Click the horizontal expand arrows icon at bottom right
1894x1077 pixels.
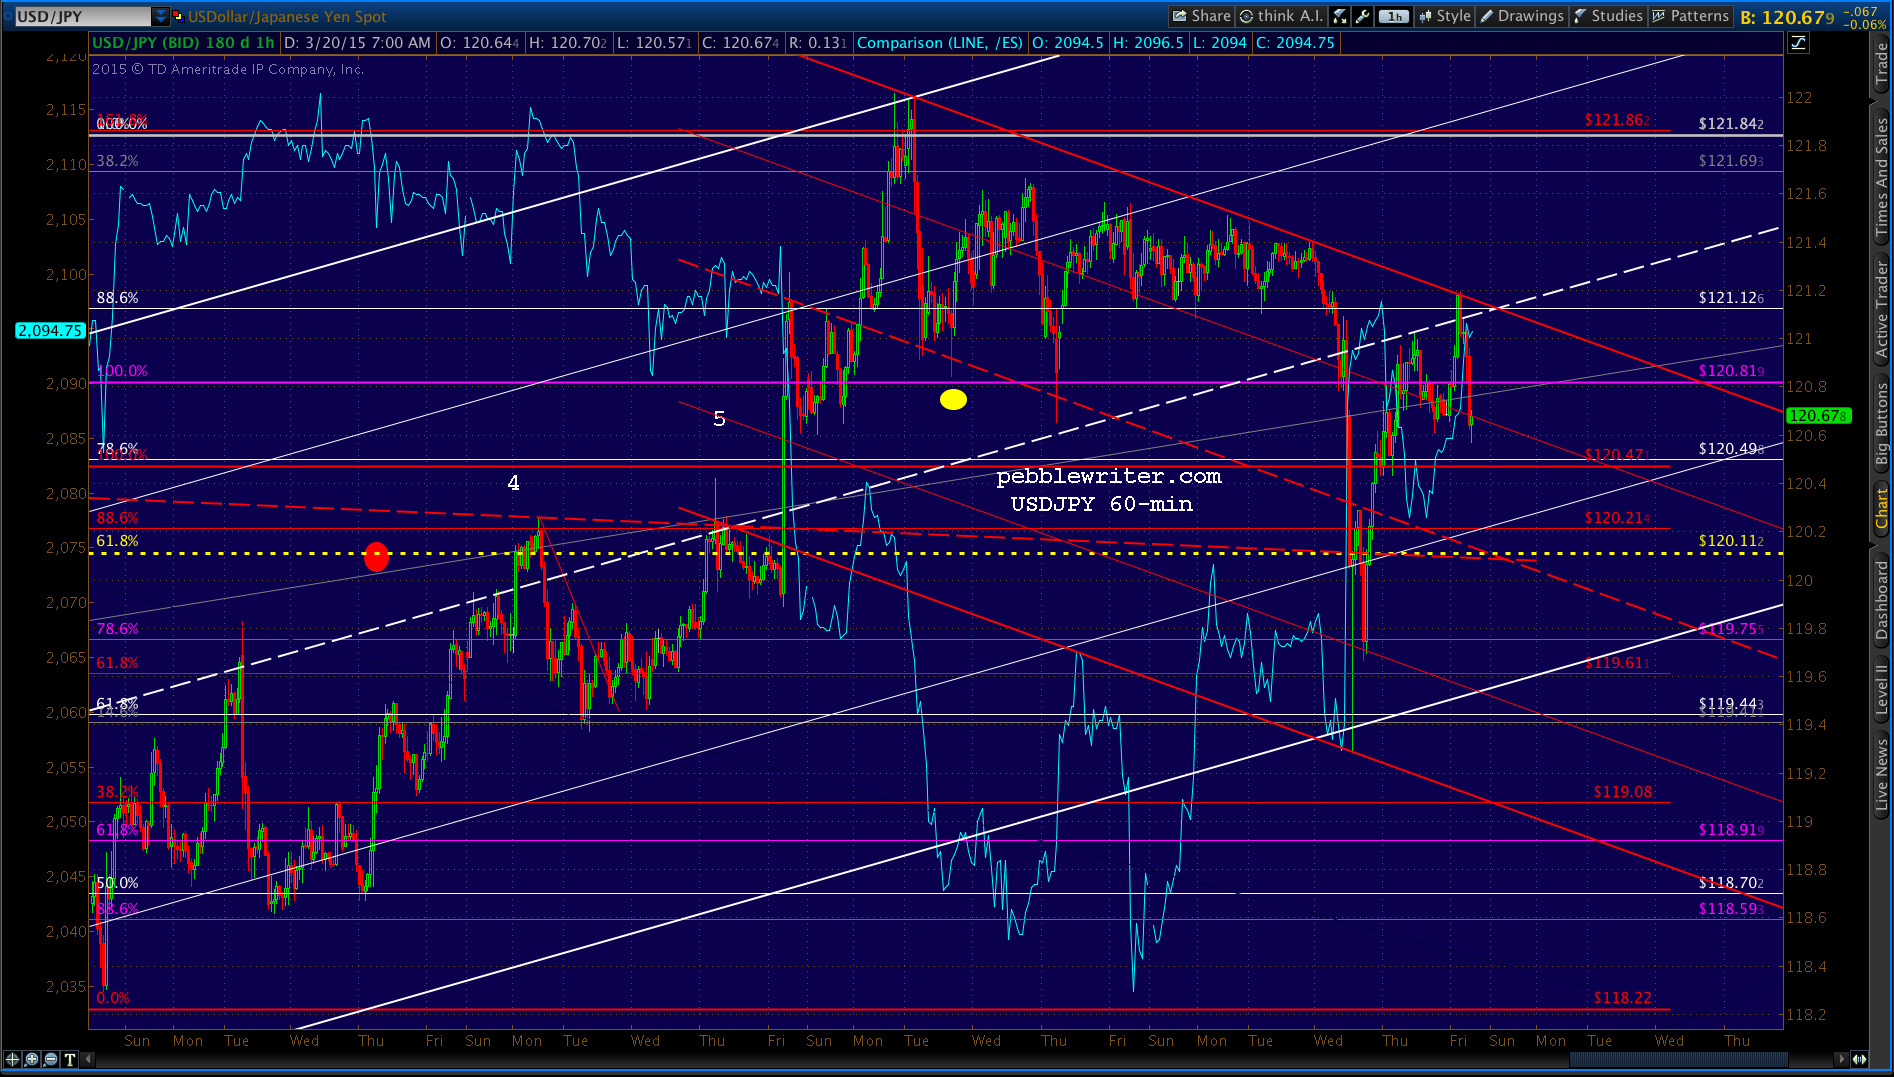point(1859,1058)
